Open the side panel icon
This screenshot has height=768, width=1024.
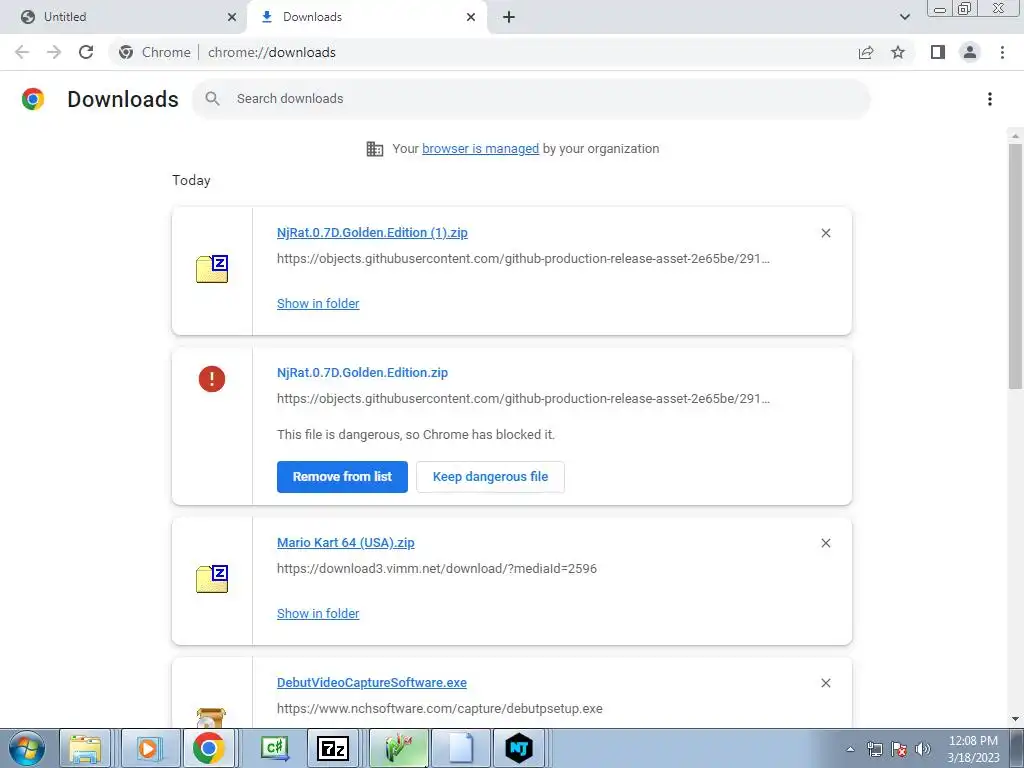(x=938, y=52)
